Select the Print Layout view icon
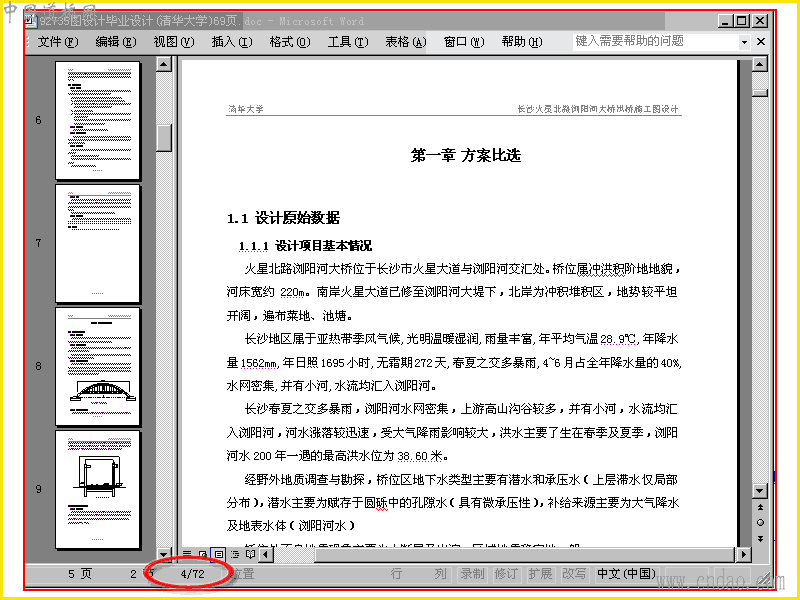Image resolution: width=800 pixels, height=600 pixels. click(x=218, y=554)
